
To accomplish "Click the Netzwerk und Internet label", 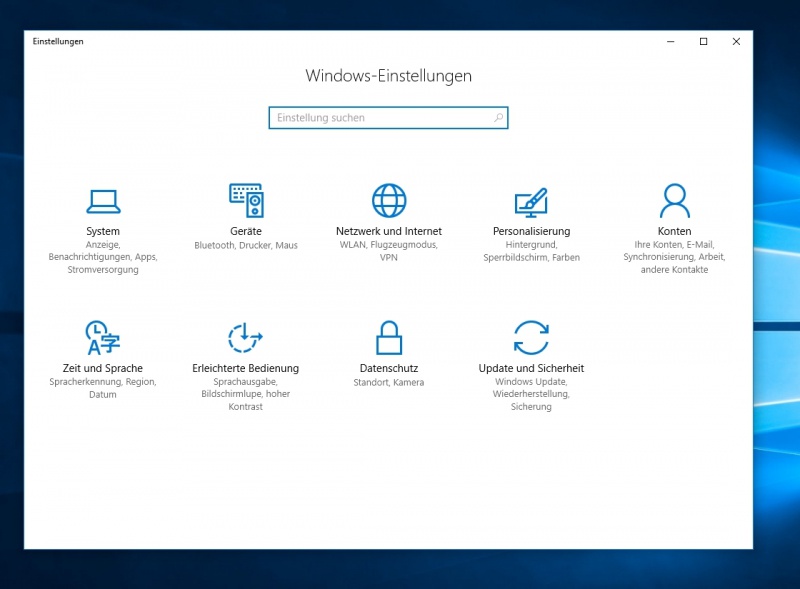I will point(389,231).
